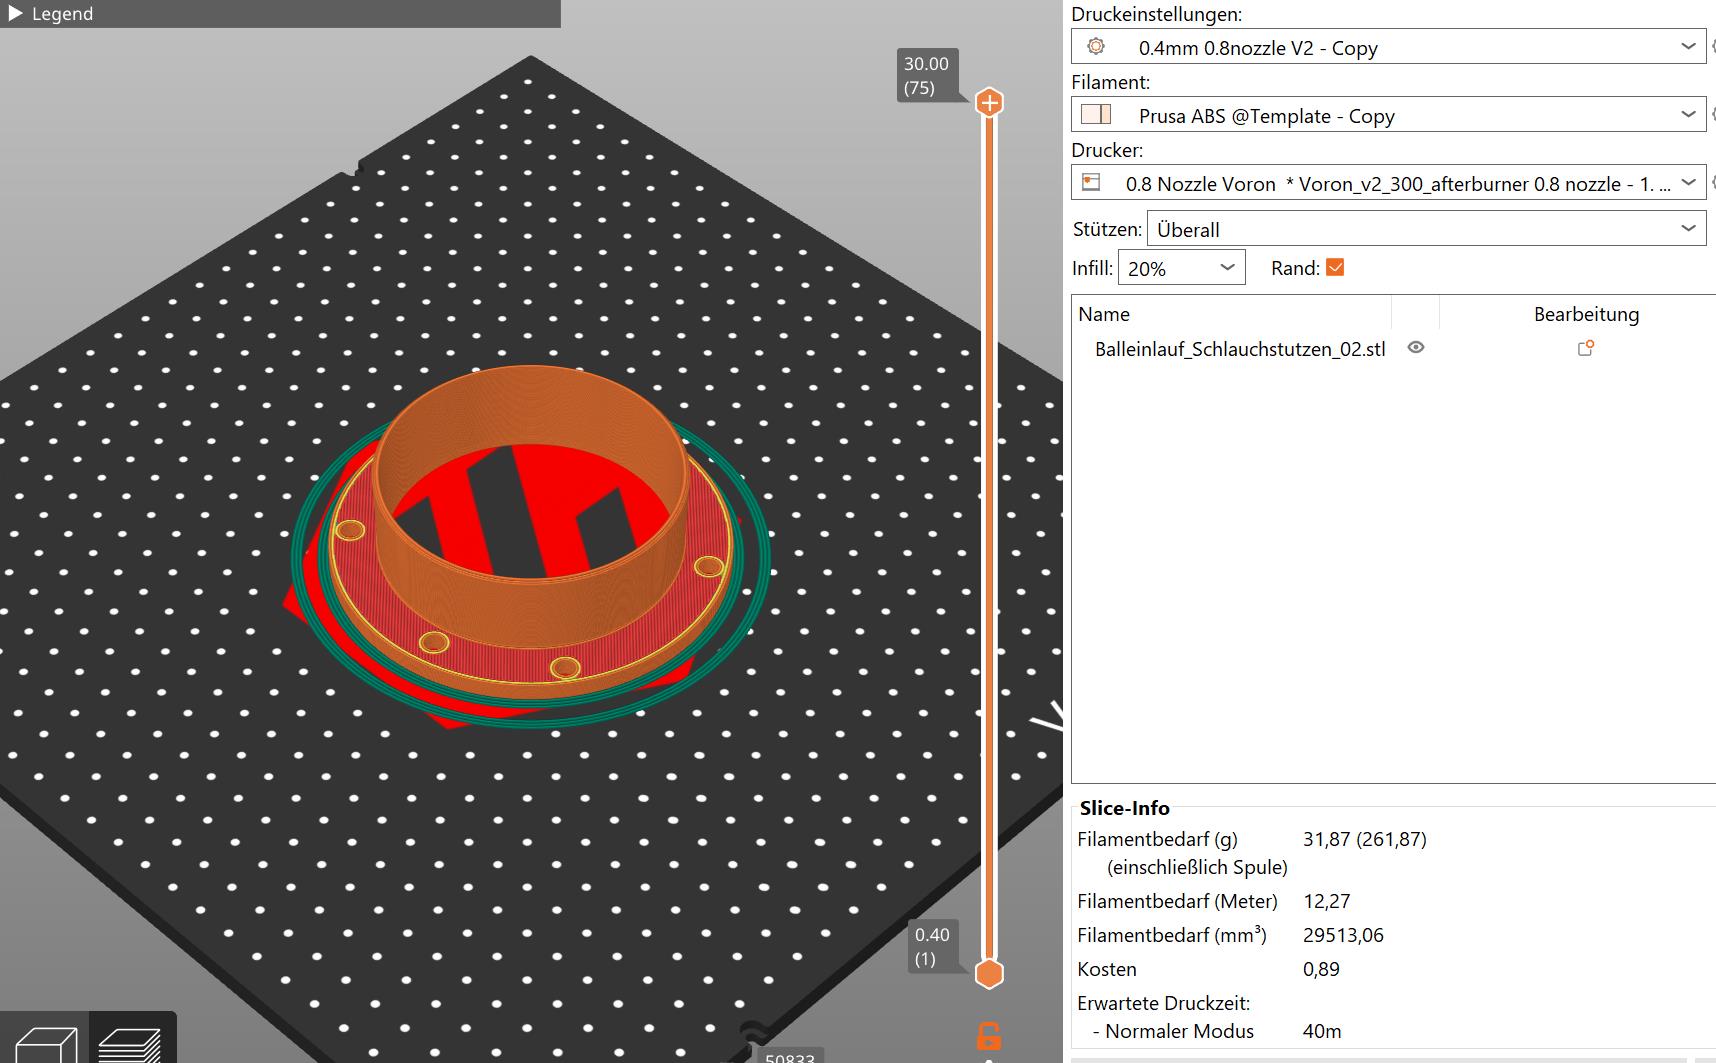Click the Erwartete Druckzeit label
This screenshot has height=1063, width=1716.
tap(1163, 1003)
